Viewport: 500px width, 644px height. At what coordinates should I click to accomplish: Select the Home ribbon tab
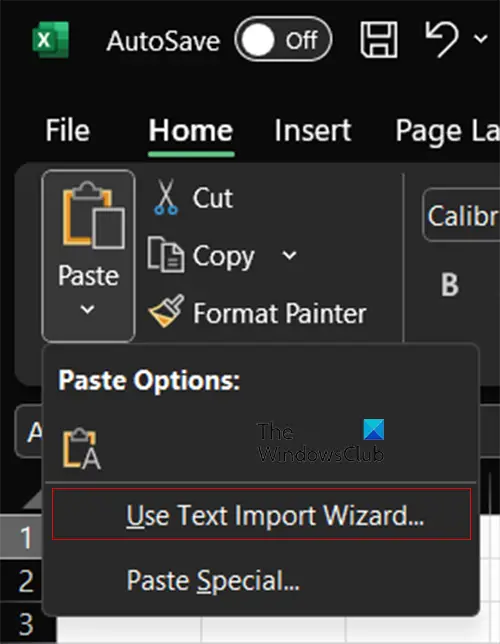click(x=191, y=131)
